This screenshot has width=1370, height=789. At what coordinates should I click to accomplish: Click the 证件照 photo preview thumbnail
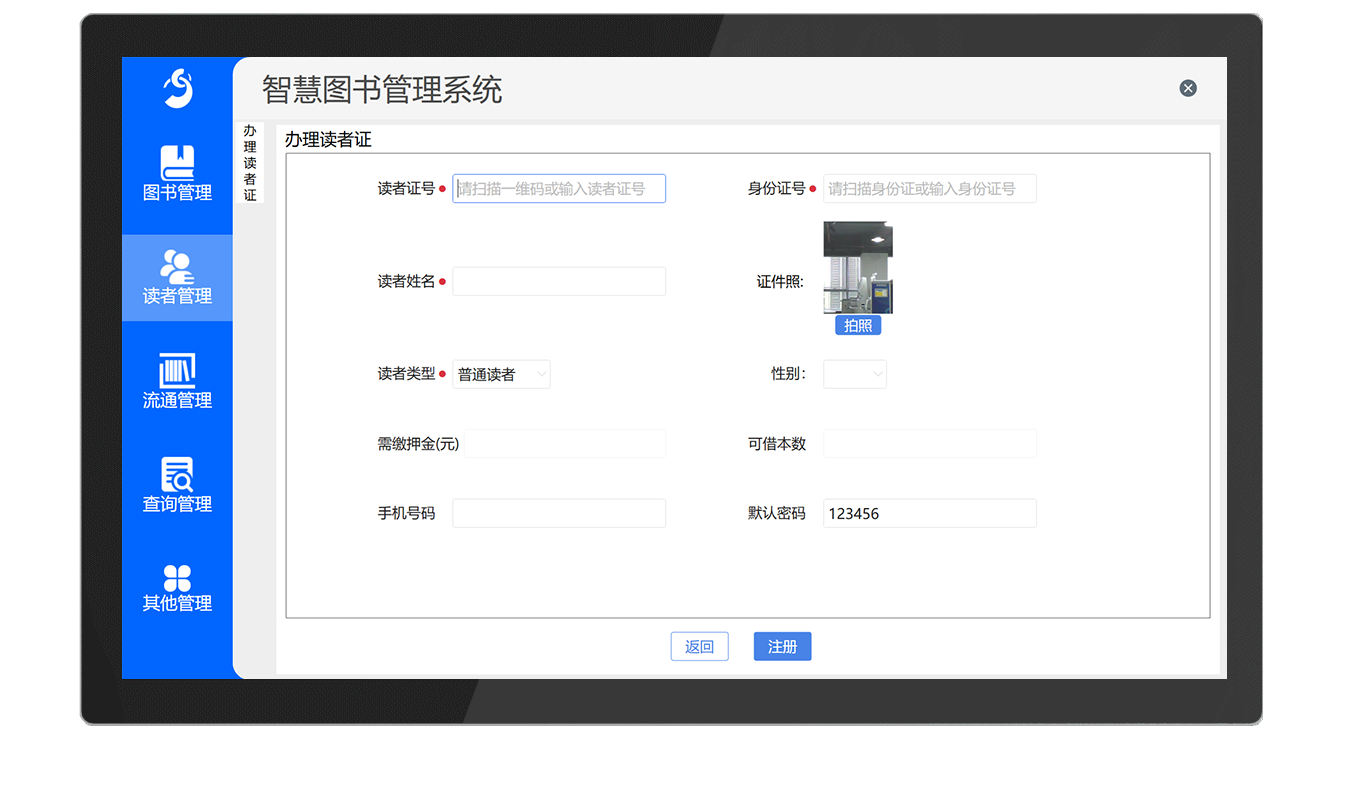coord(858,268)
